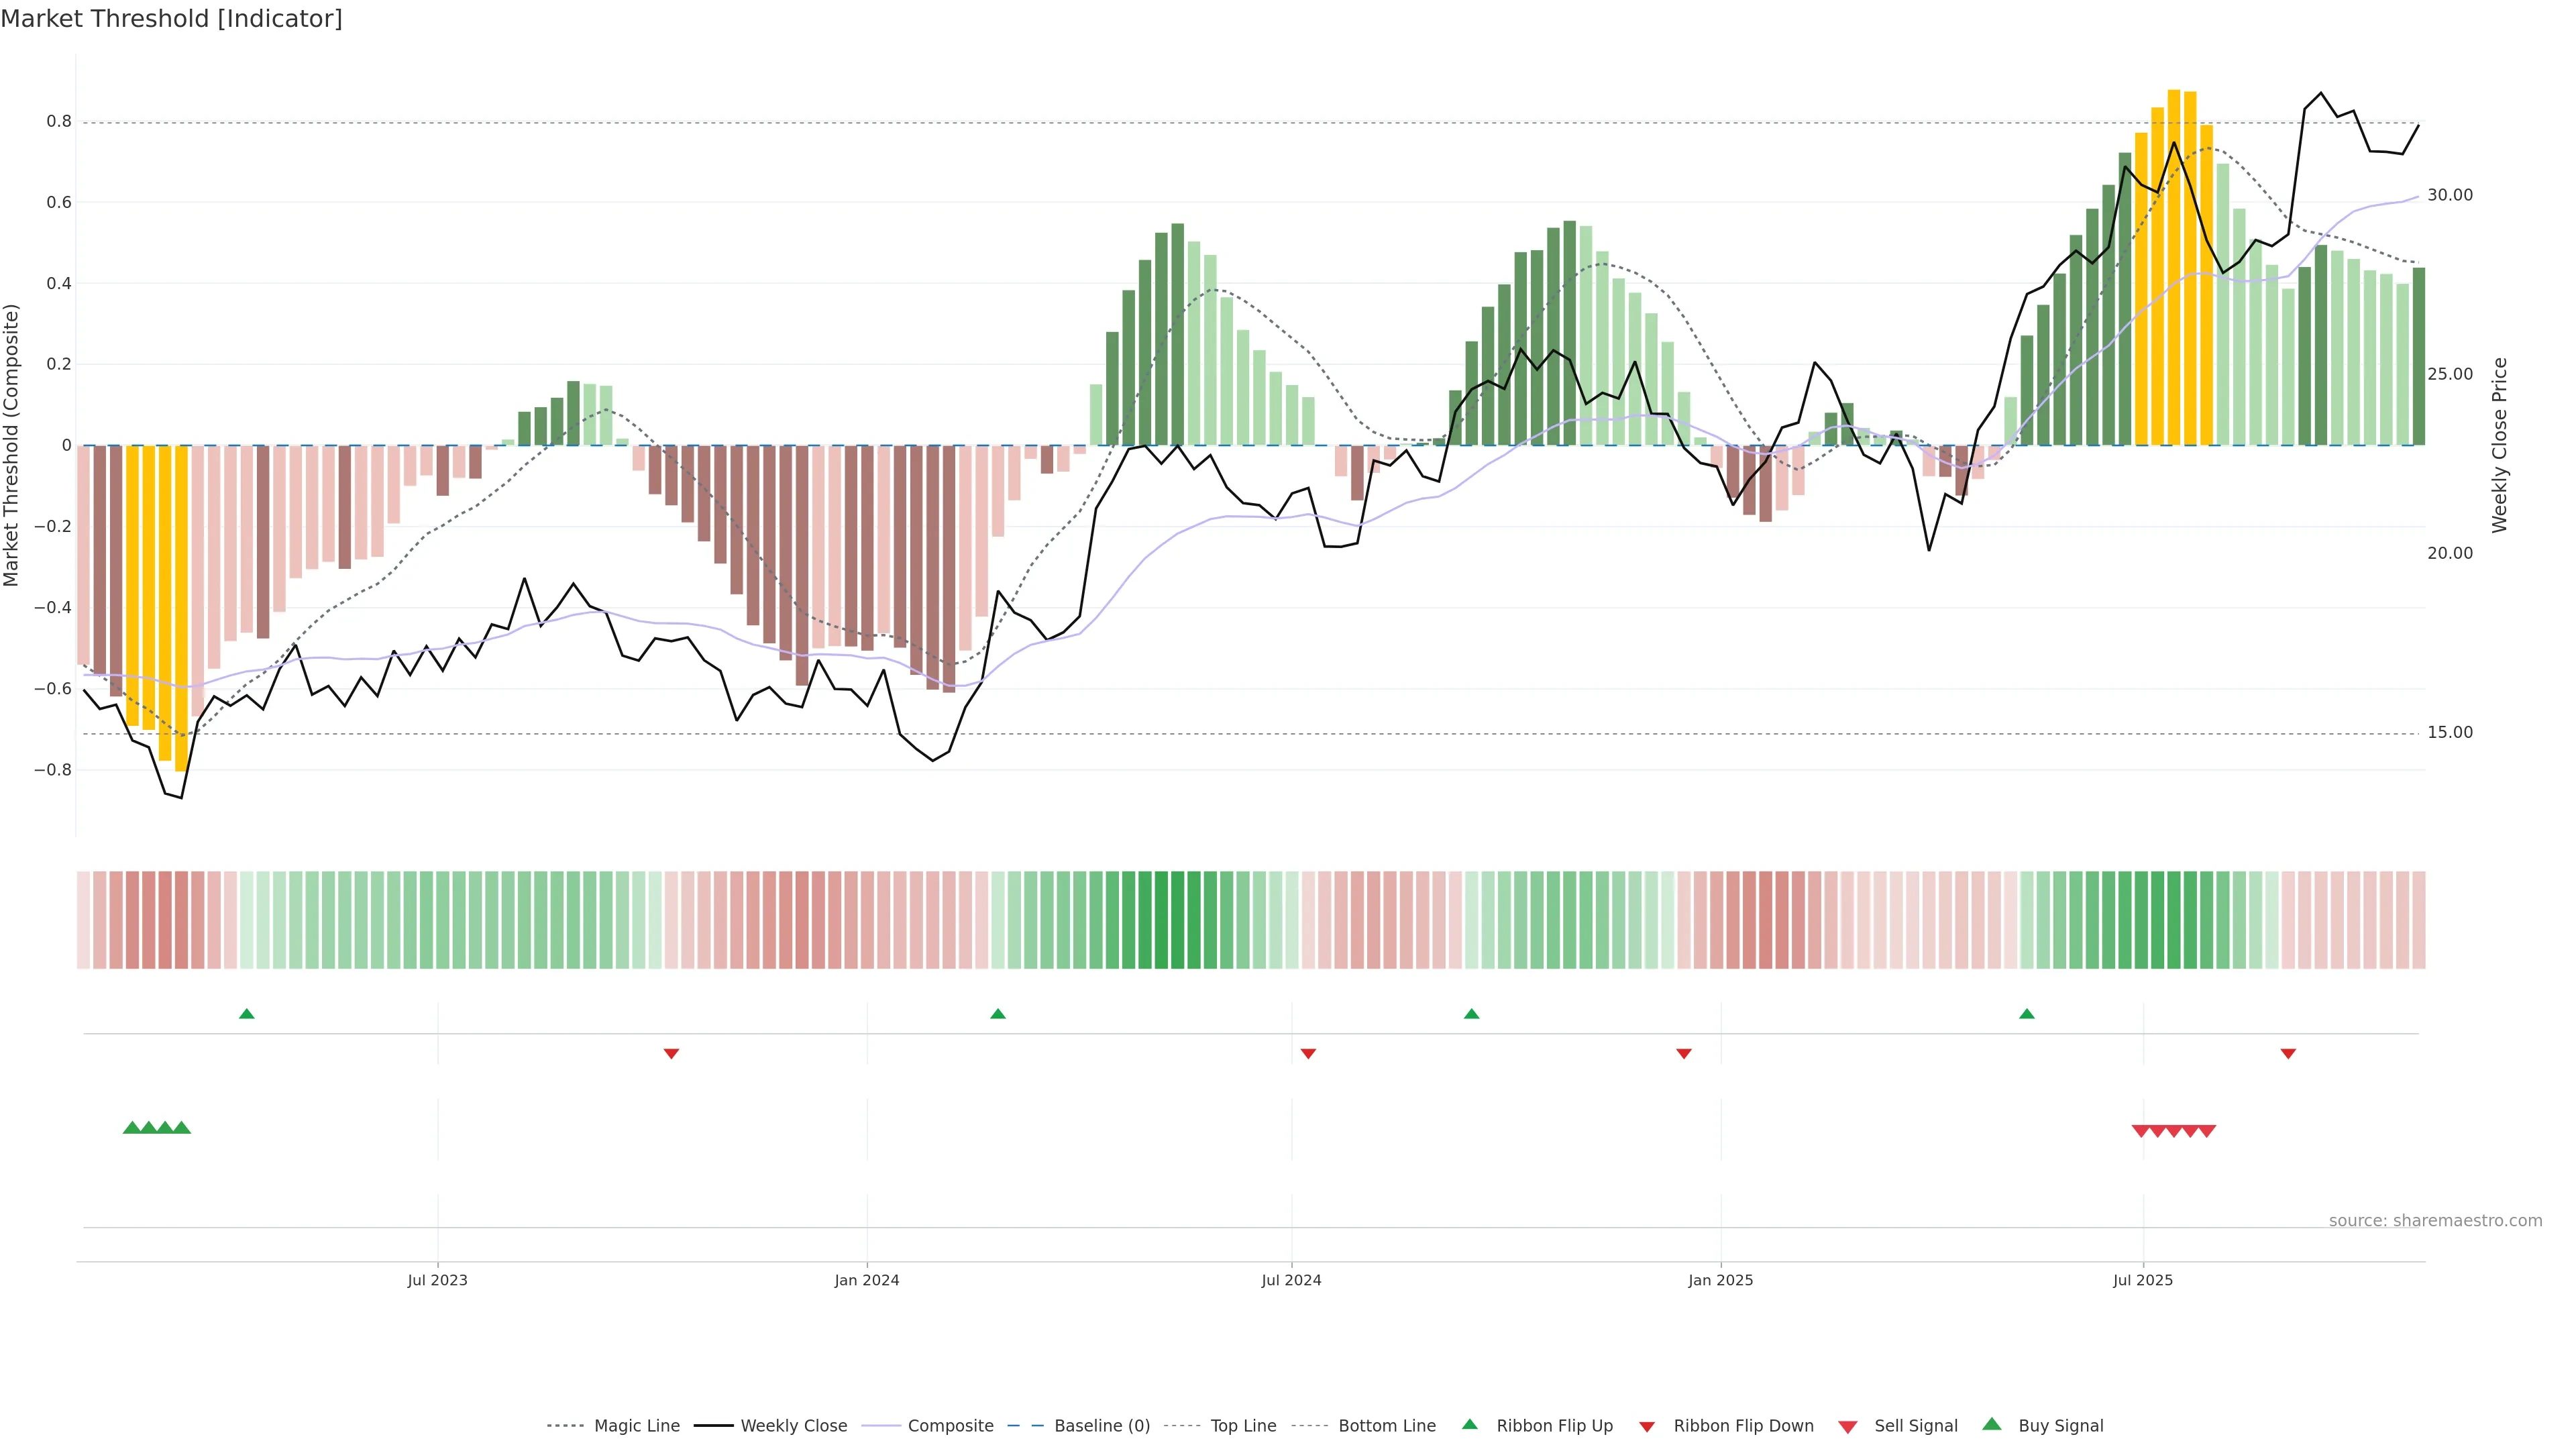Toggle the Magic Line legend entry
This screenshot has height=1449, width=2576.
tap(636, 1426)
